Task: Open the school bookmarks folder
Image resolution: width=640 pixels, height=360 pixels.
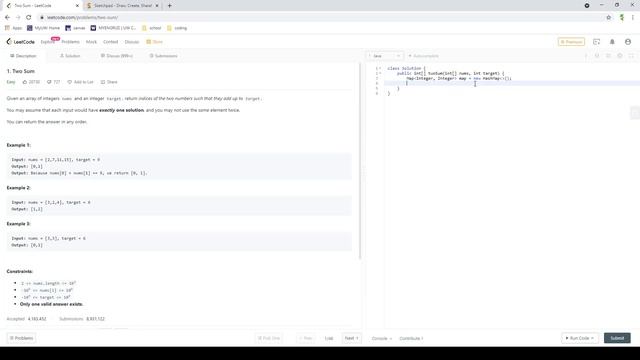Action: 151,28
